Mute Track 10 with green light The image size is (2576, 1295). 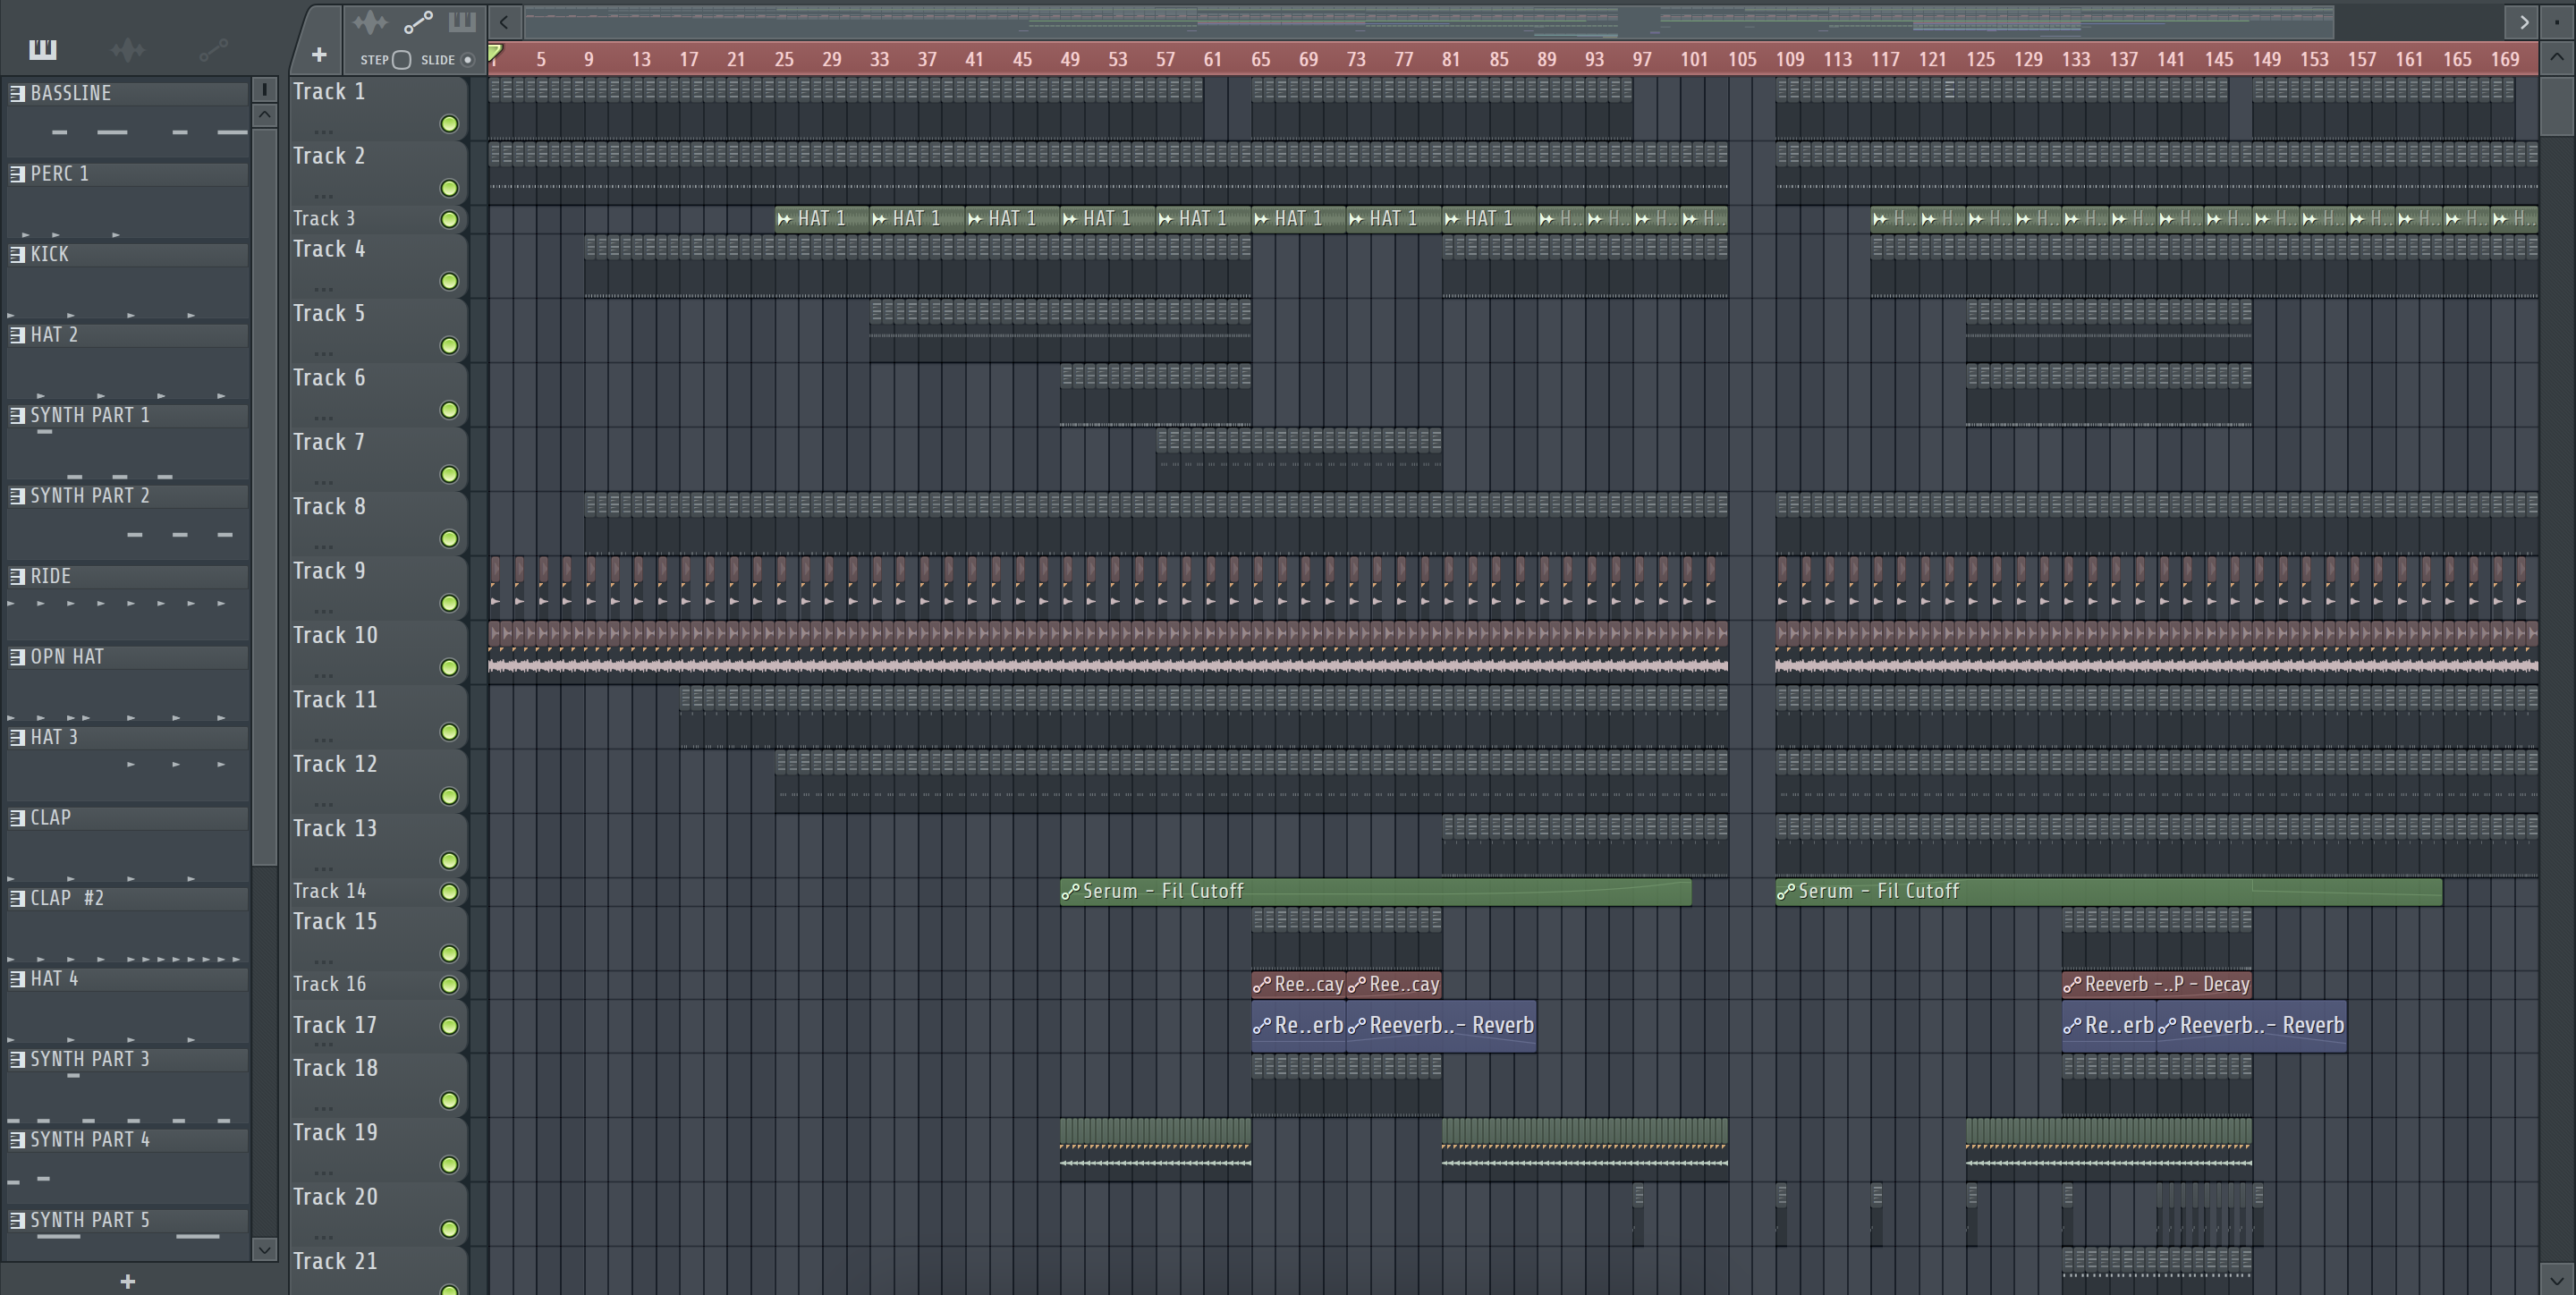pos(449,667)
